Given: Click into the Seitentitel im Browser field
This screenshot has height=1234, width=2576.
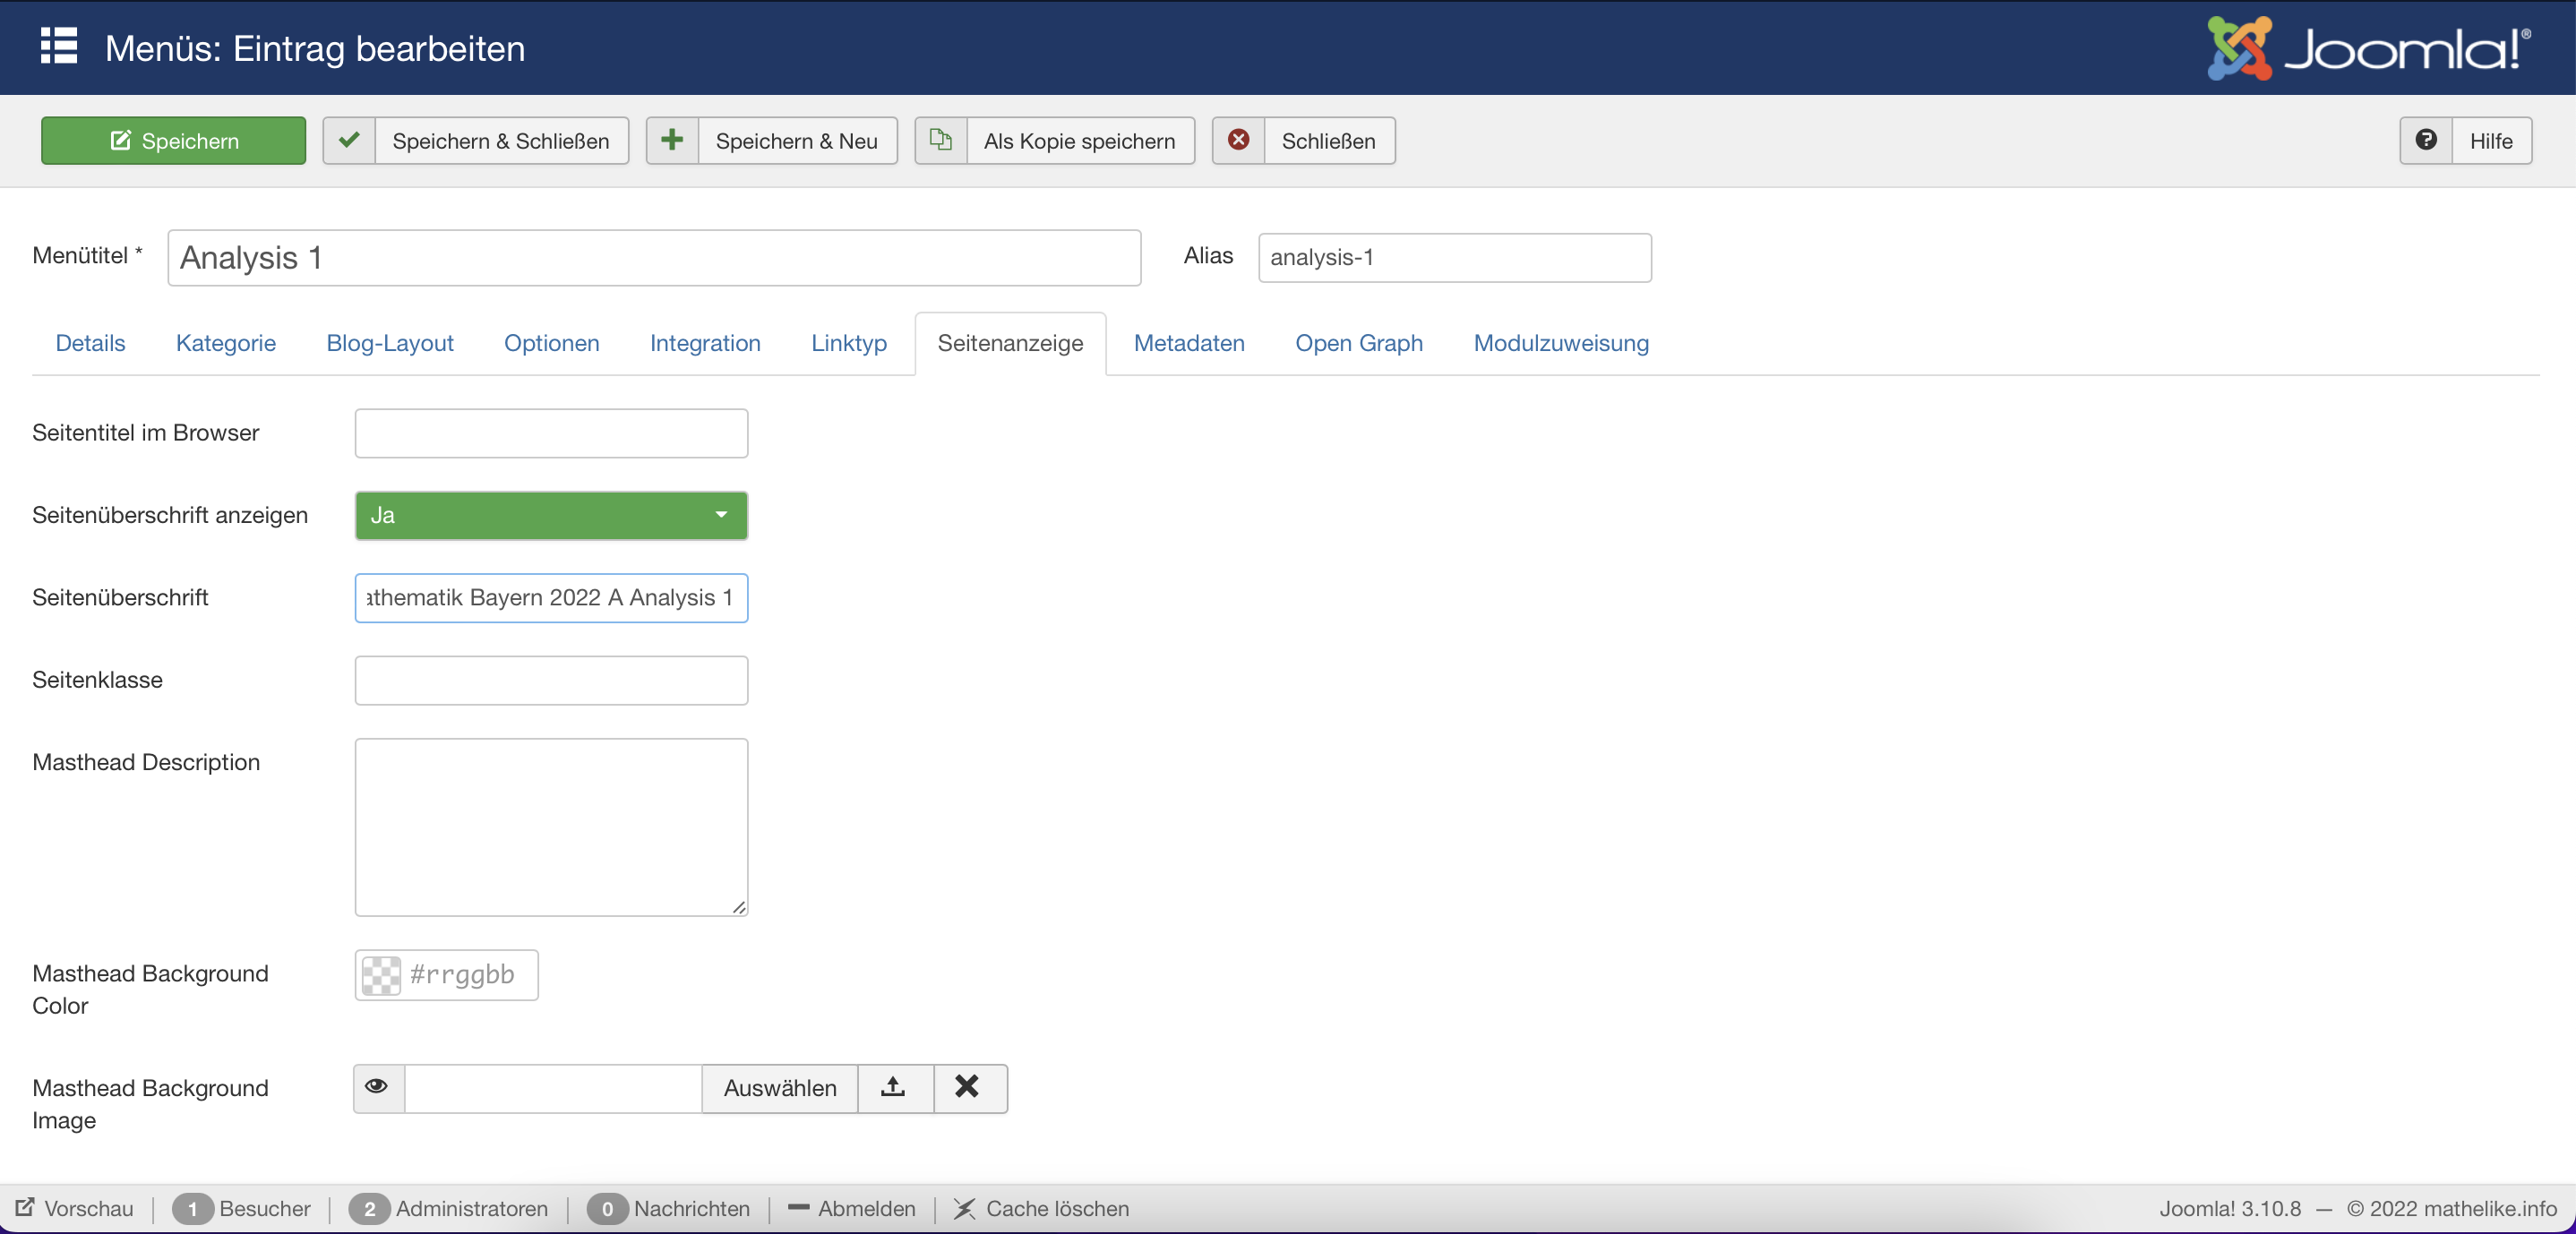Looking at the screenshot, I should (x=550, y=433).
